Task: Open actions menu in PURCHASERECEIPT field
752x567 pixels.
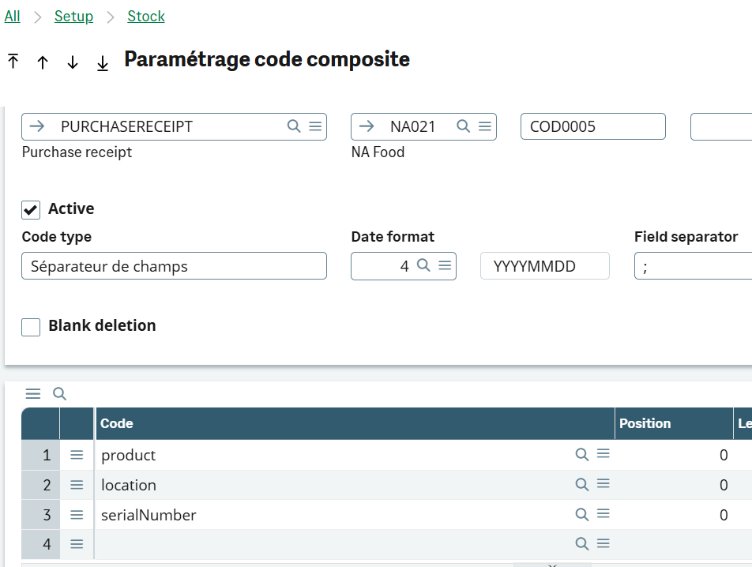Action: point(315,126)
